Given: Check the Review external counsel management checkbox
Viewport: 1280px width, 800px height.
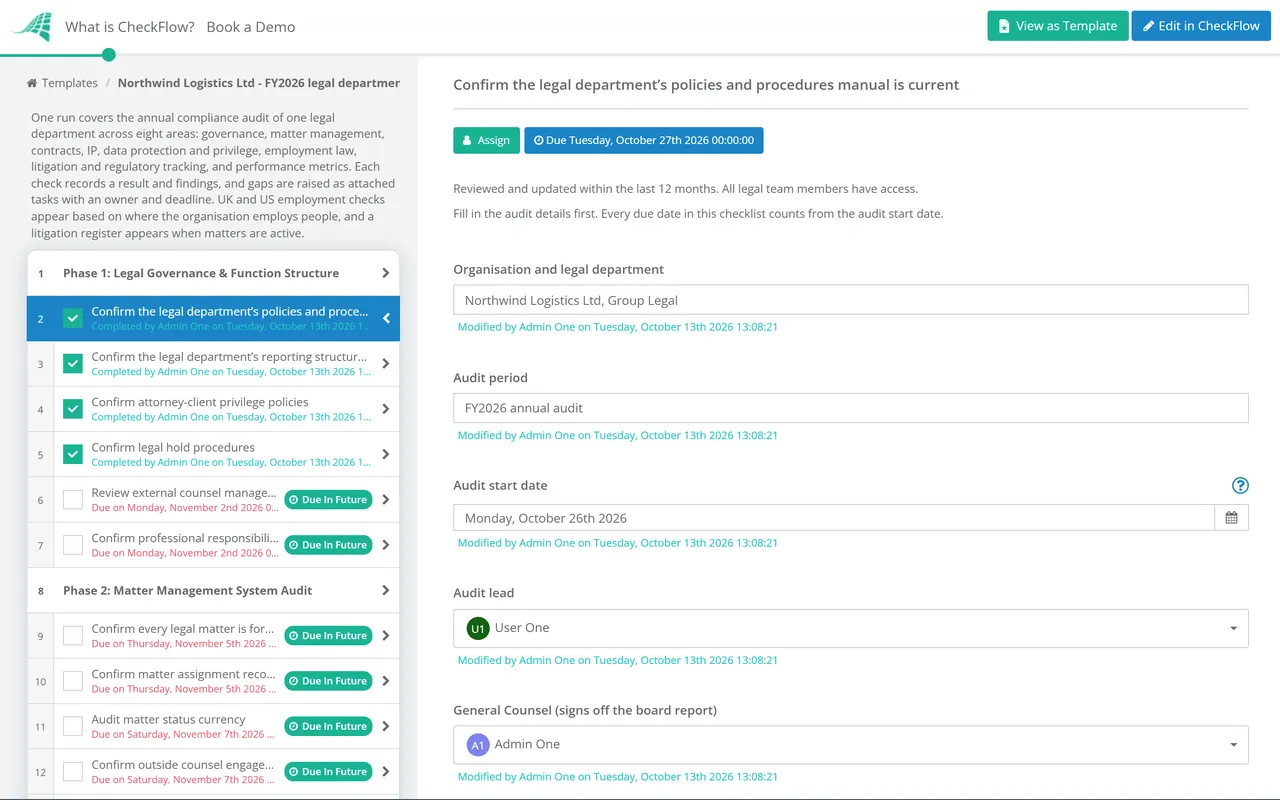Looking at the screenshot, I should (73, 500).
